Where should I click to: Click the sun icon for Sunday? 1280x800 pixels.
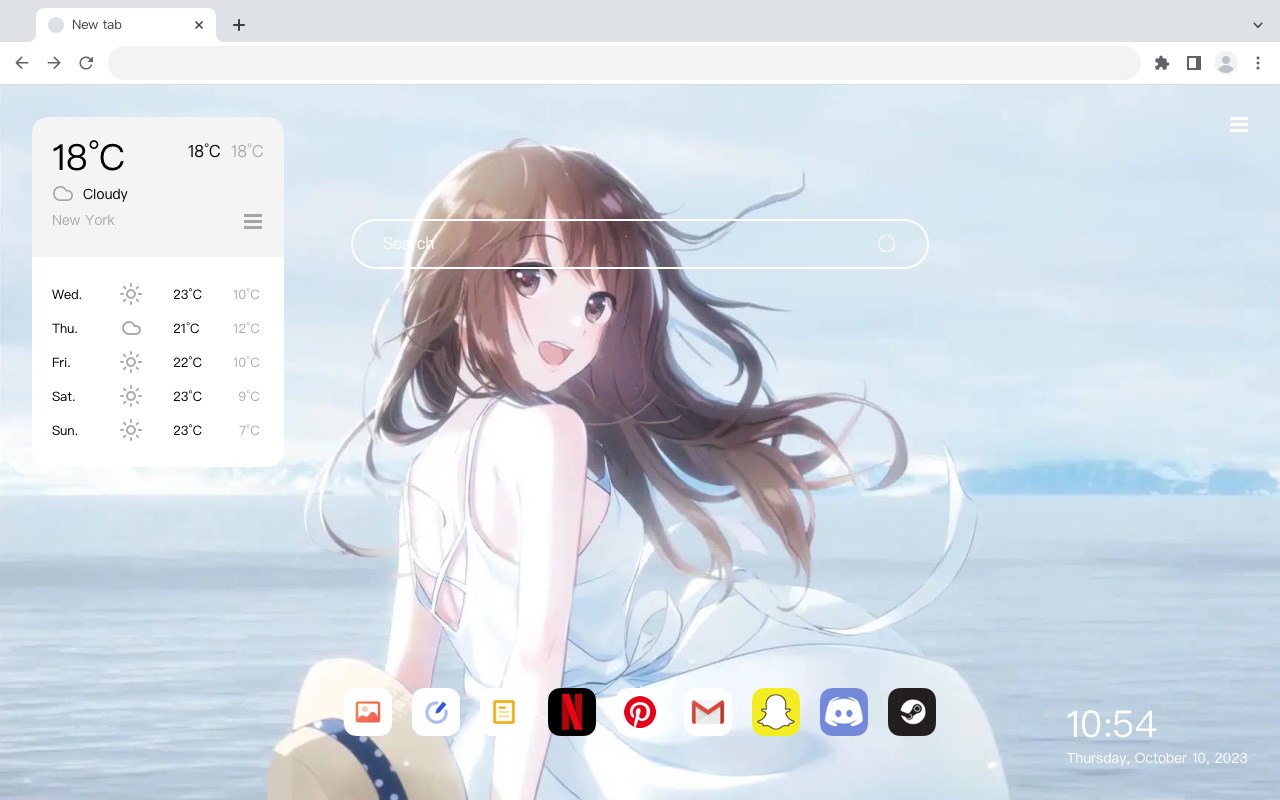(131, 430)
